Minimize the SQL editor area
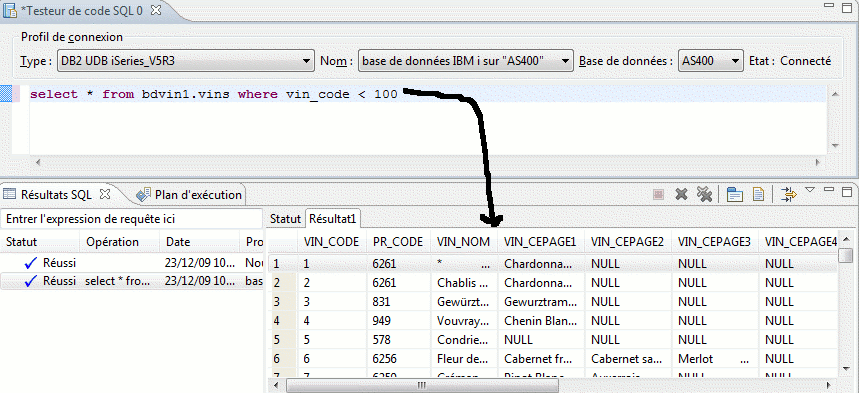Viewport: 859px width, 393px height. (x=829, y=5)
